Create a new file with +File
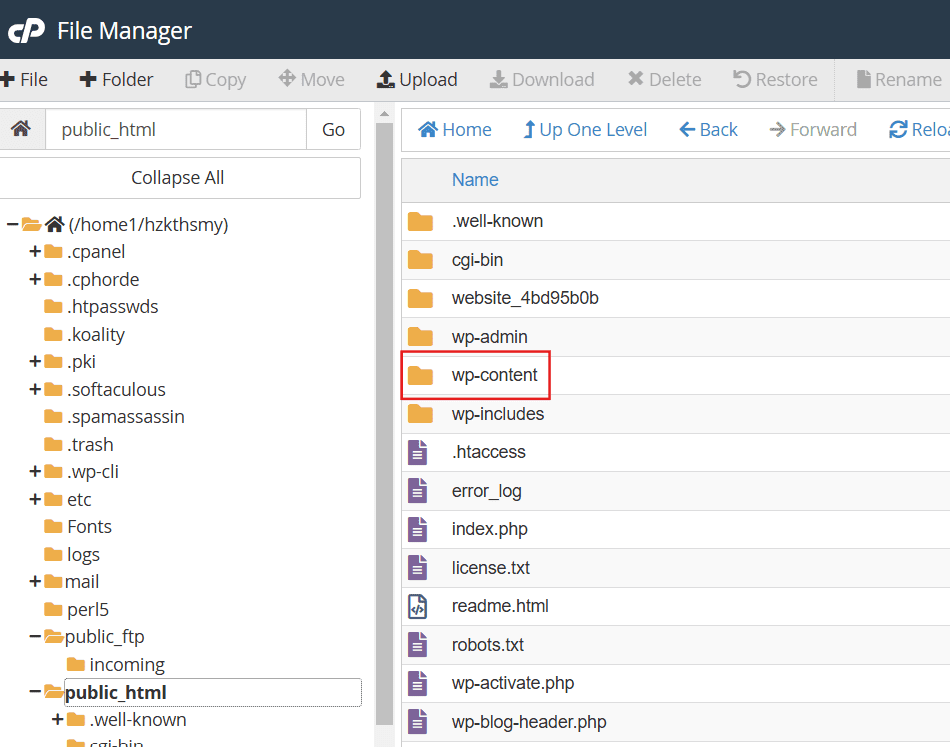The width and height of the screenshot is (950, 747). click(24, 79)
